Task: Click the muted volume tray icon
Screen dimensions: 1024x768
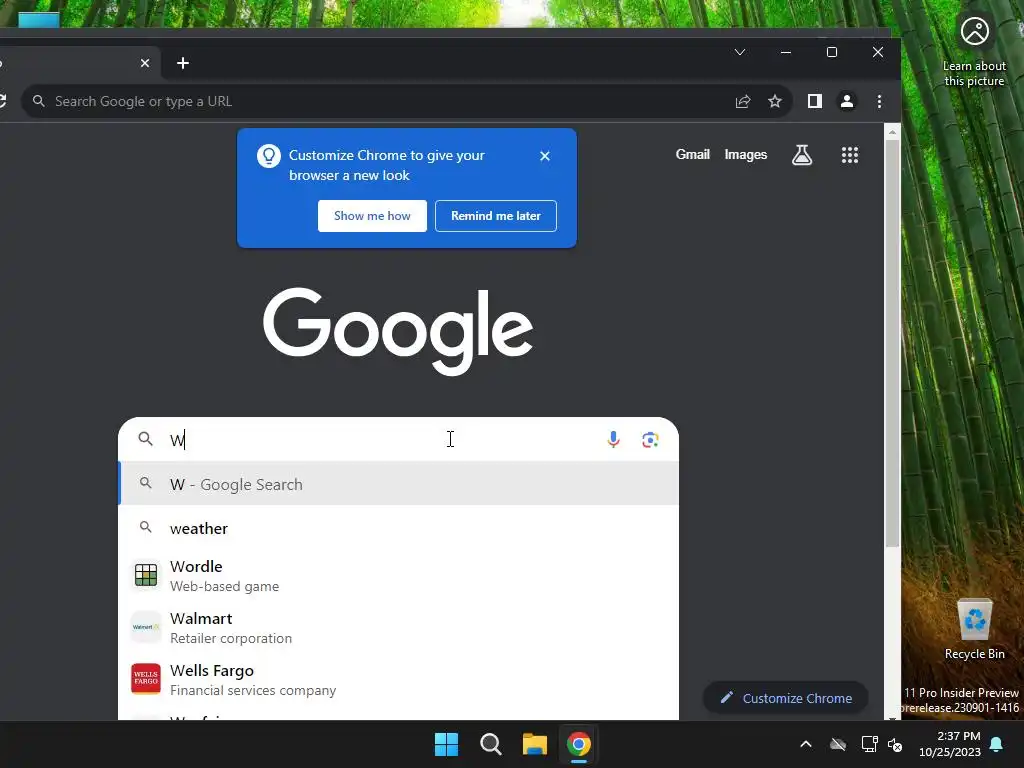Action: tap(895, 744)
